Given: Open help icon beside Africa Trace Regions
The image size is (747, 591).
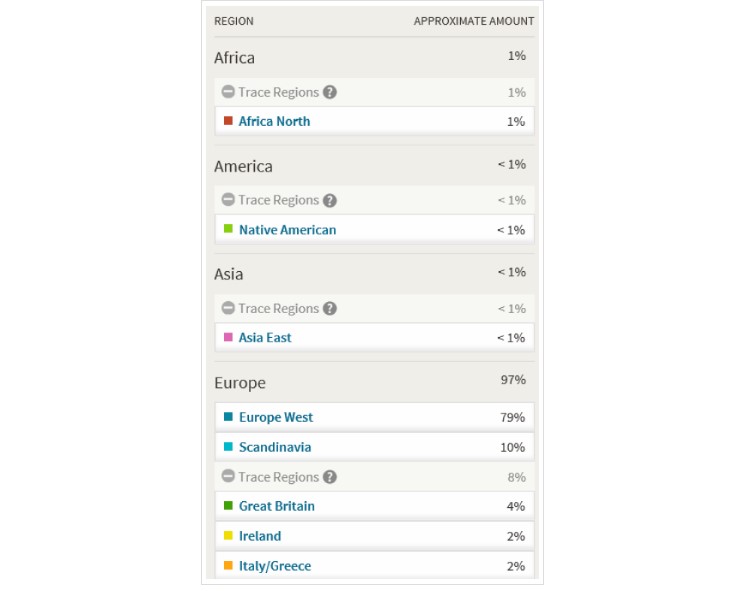Looking at the screenshot, I should [330, 92].
